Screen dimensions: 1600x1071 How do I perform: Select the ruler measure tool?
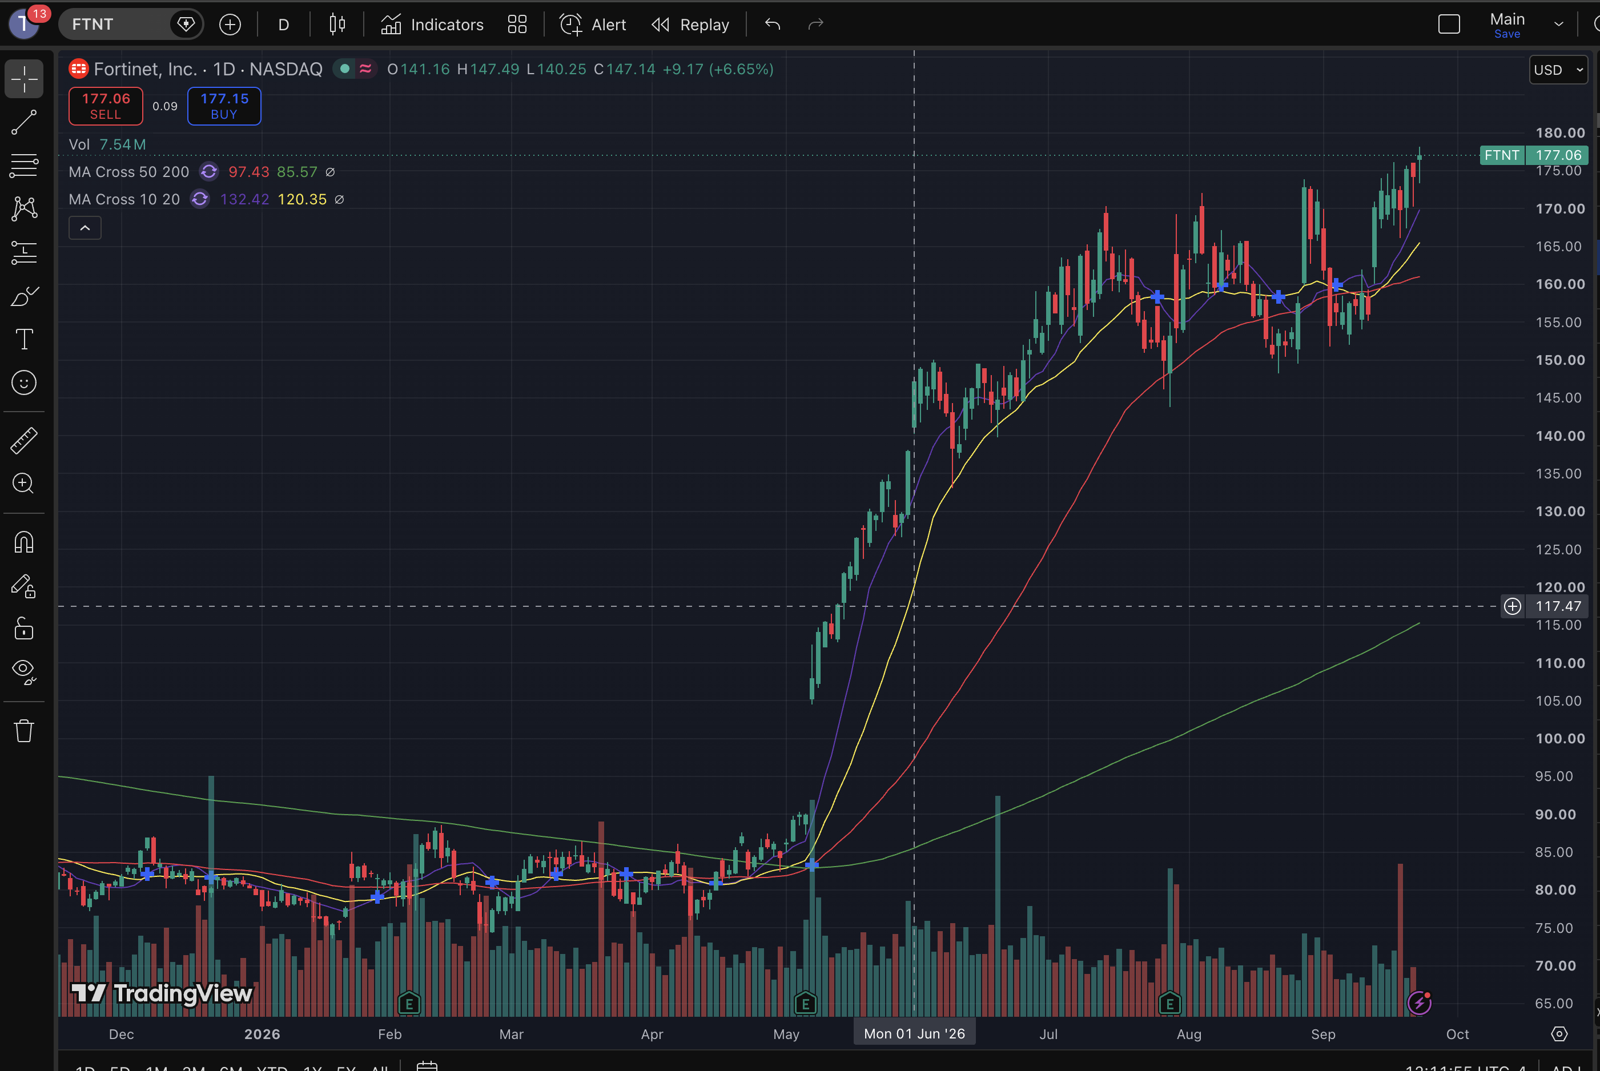point(24,440)
